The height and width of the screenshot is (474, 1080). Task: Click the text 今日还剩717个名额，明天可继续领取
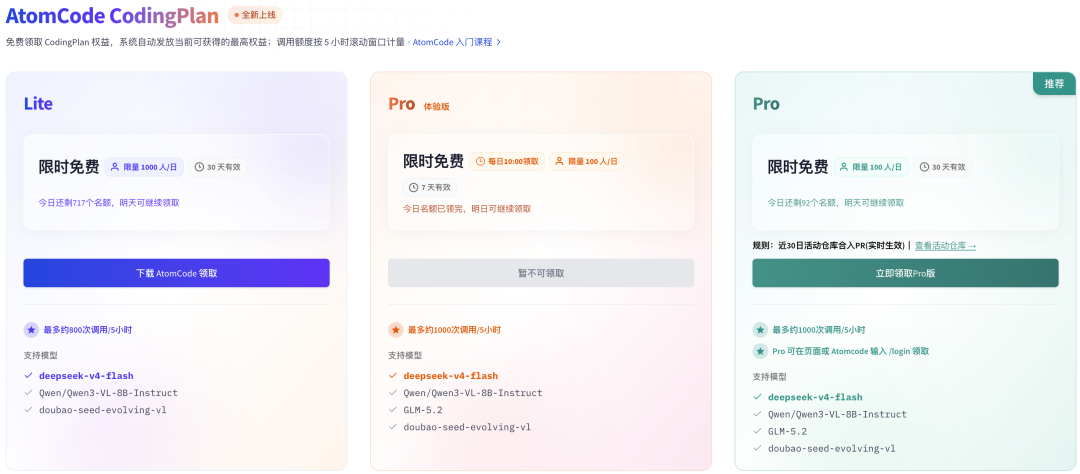[110, 203]
